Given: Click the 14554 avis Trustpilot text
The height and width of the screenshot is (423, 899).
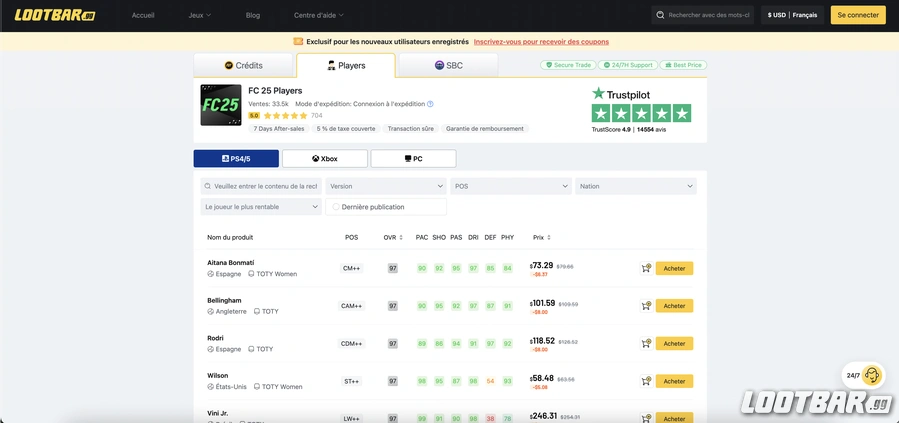Looking at the screenshot, I should pyautogui.click(x=651, y=130).
